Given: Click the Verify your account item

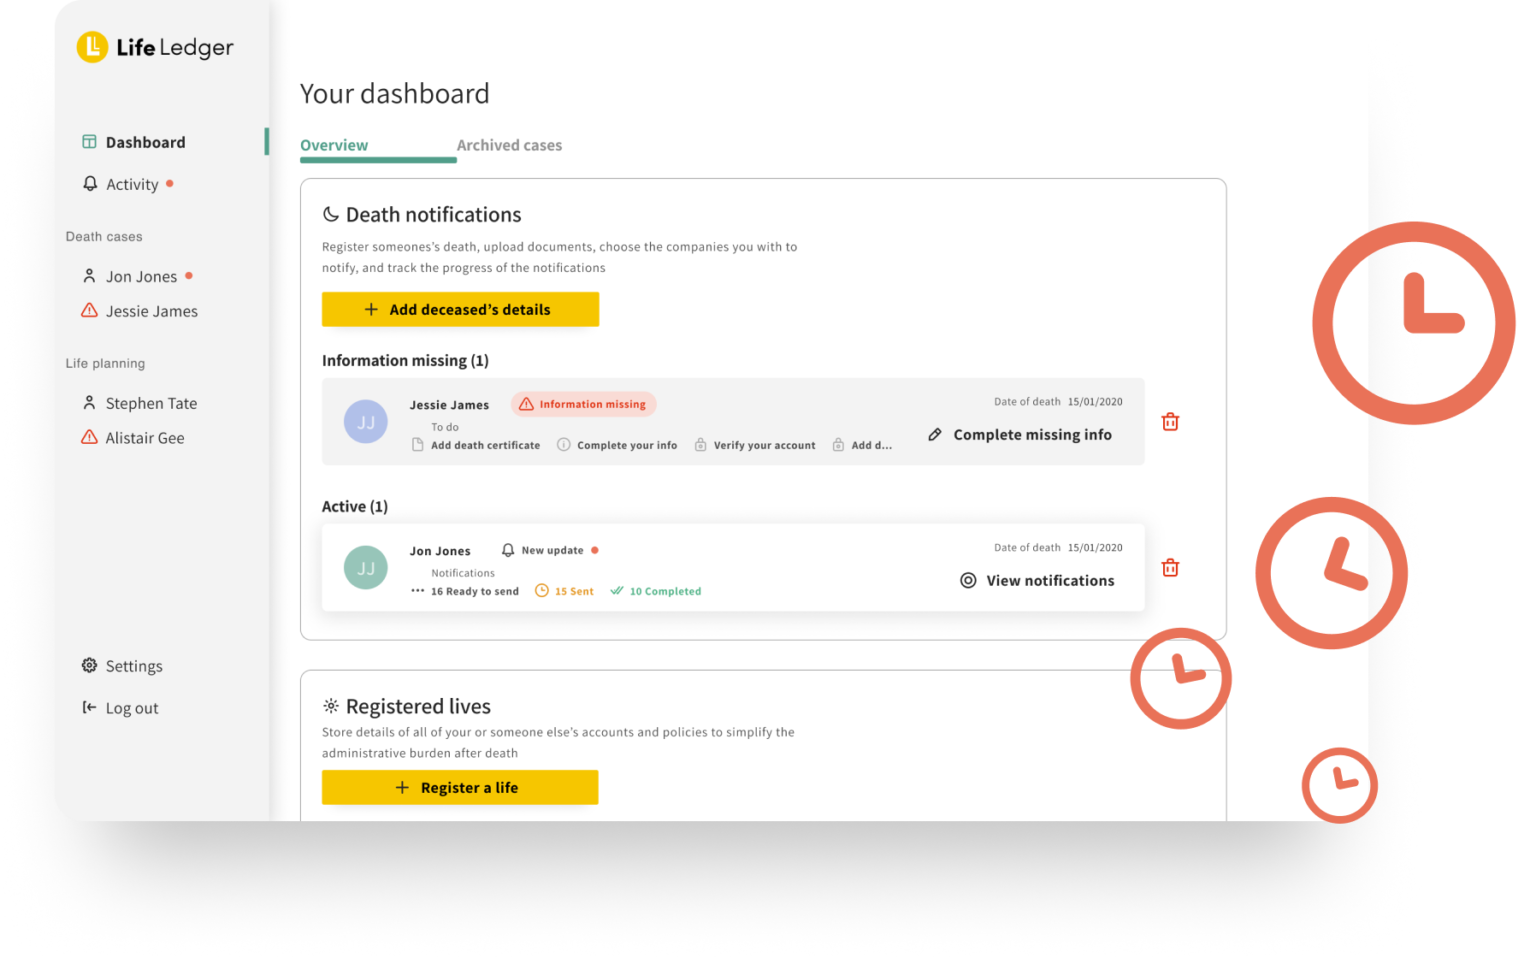Looking at the screenshot, I should tap(755, 444).
